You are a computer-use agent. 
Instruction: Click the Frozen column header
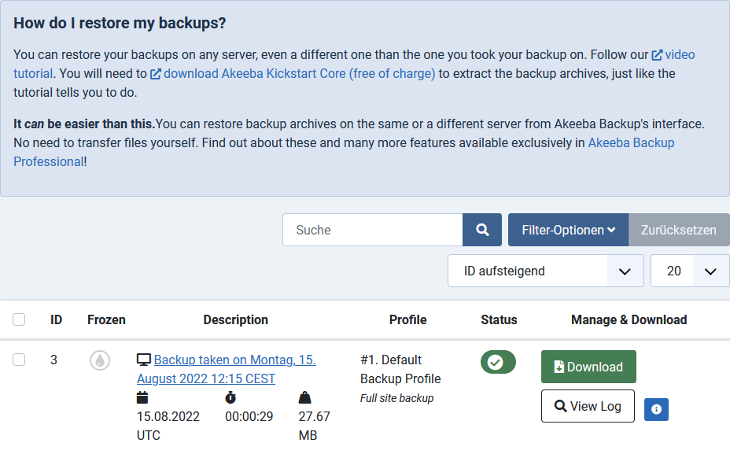coord(106,320)
